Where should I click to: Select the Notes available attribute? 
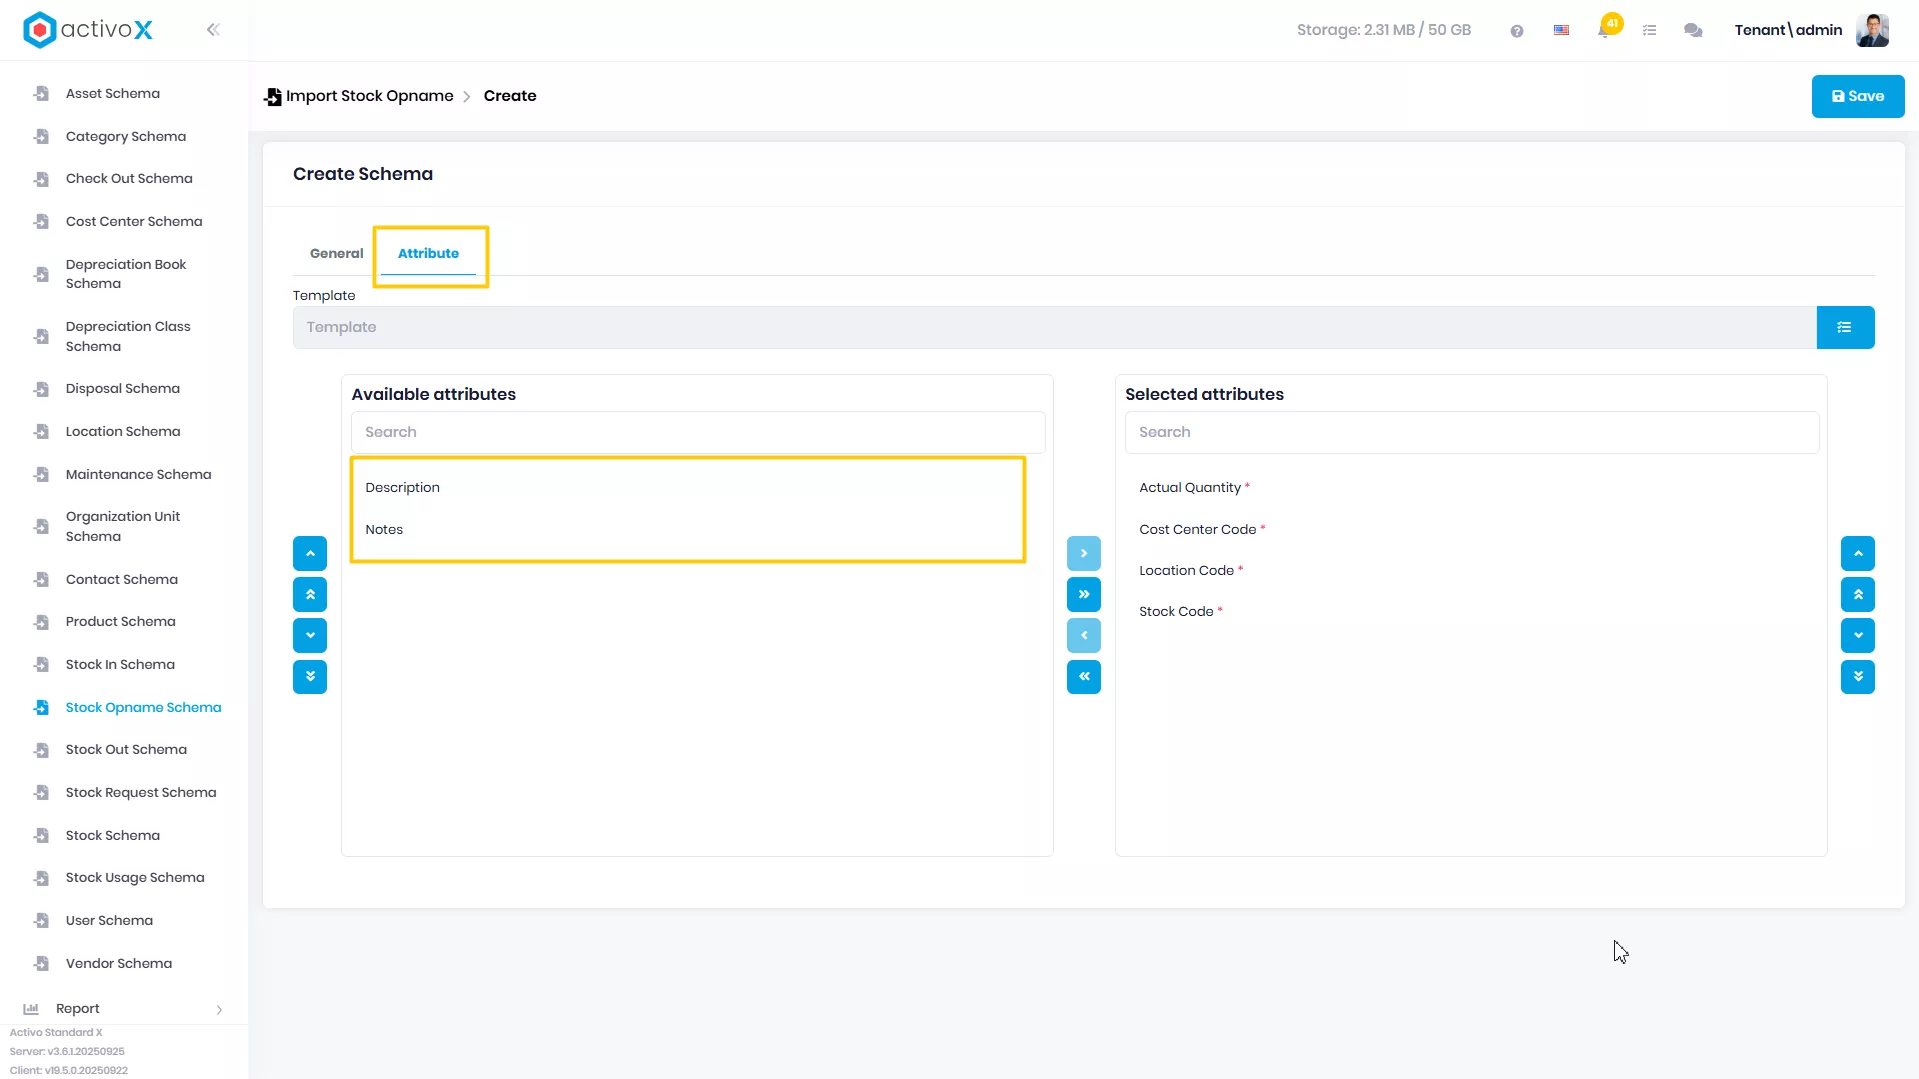pos(384,529)
